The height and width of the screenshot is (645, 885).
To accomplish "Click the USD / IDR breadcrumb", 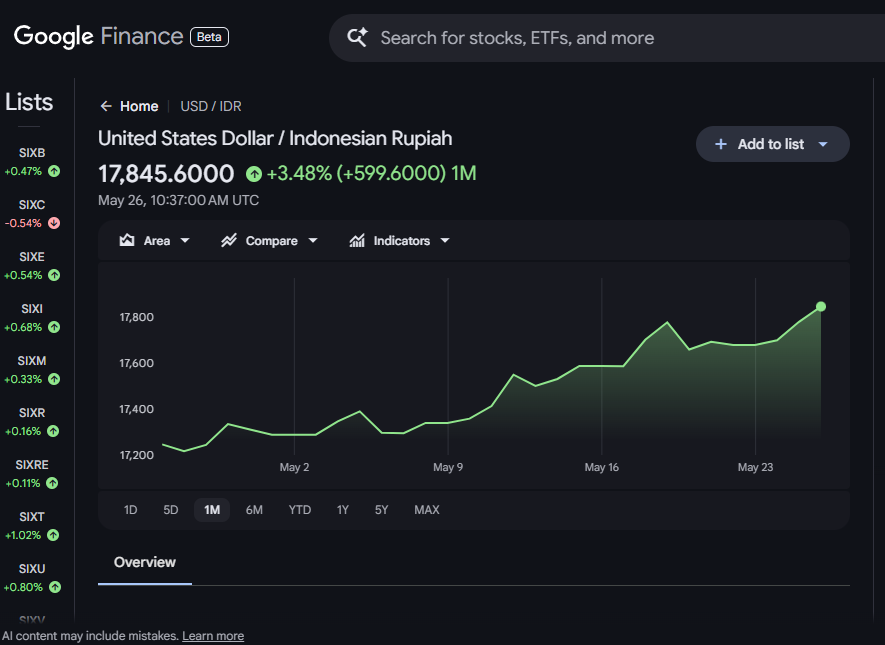I will pos(211,106).
